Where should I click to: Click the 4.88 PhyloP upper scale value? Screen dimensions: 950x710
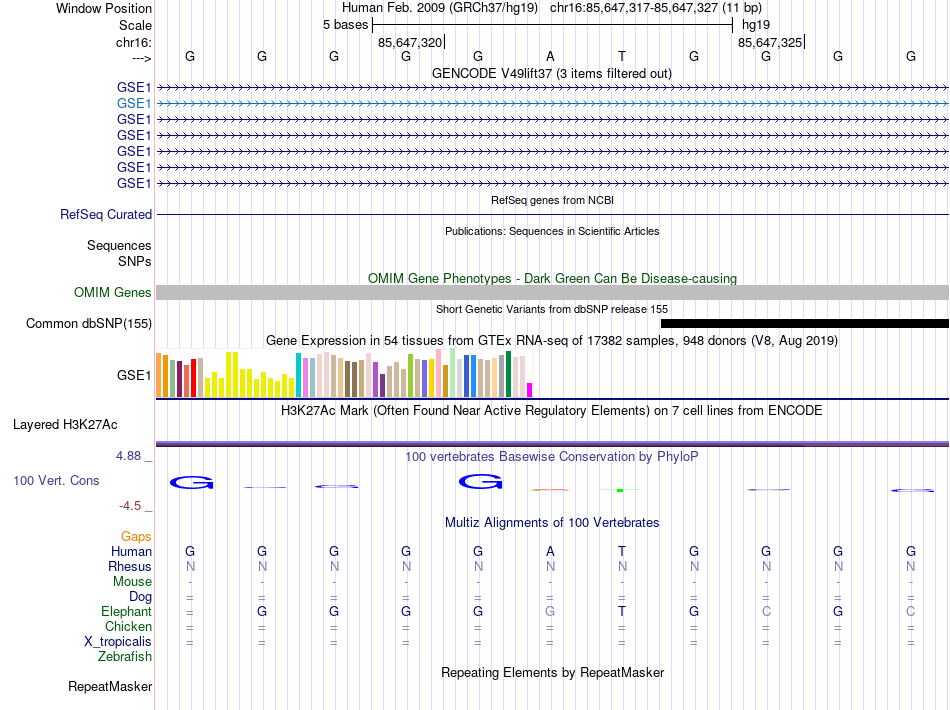[x=128, y=456]
